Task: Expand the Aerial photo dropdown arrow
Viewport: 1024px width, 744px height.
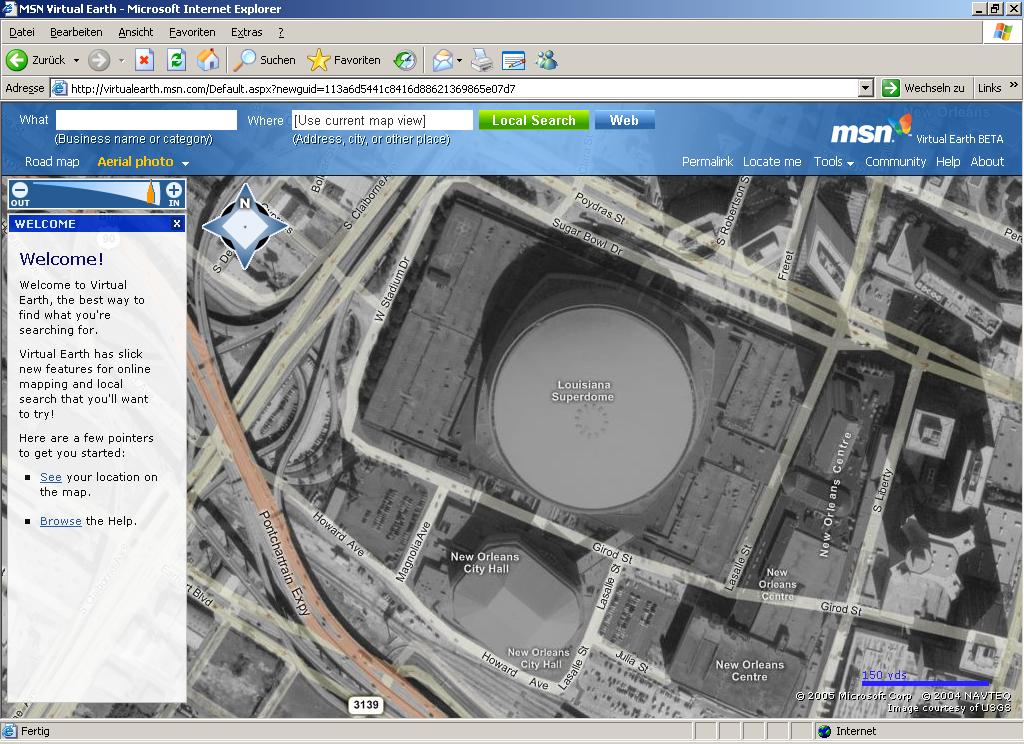Action: pyautogui.click(x=185, y=163)
